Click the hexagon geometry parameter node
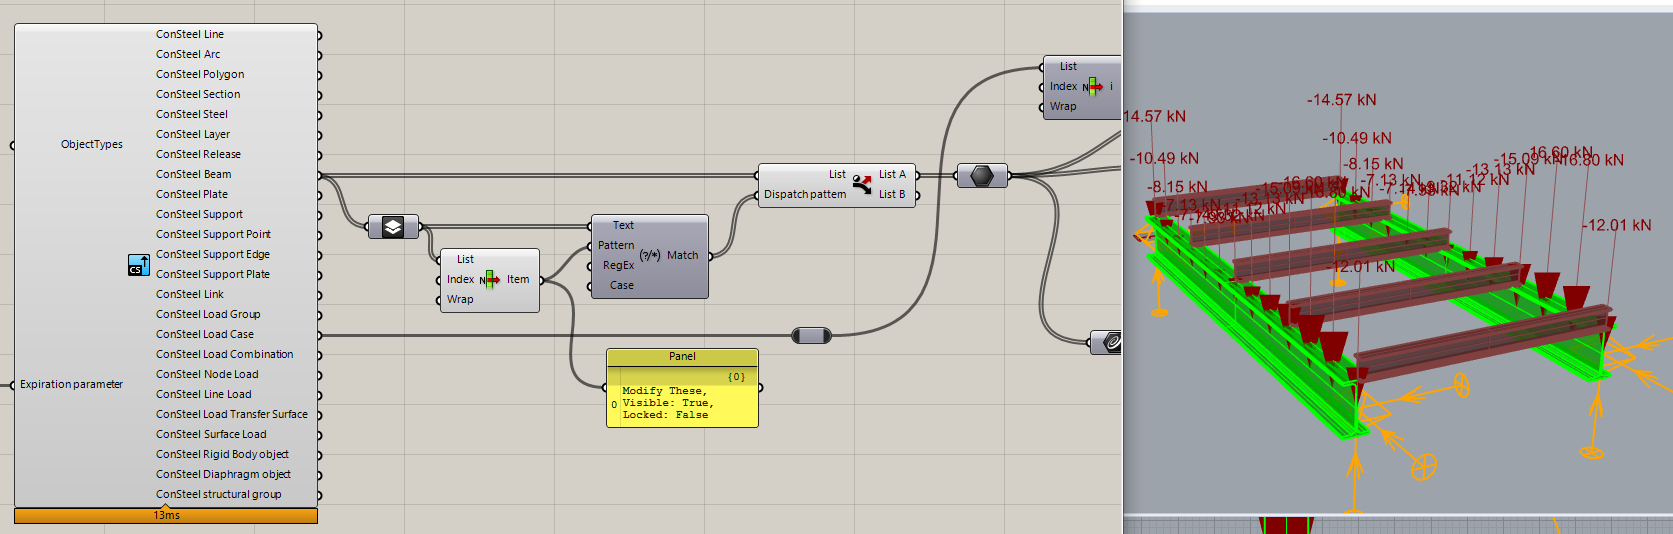The height and width of the screenshot is (534, 1673). (x=982, y=176)
